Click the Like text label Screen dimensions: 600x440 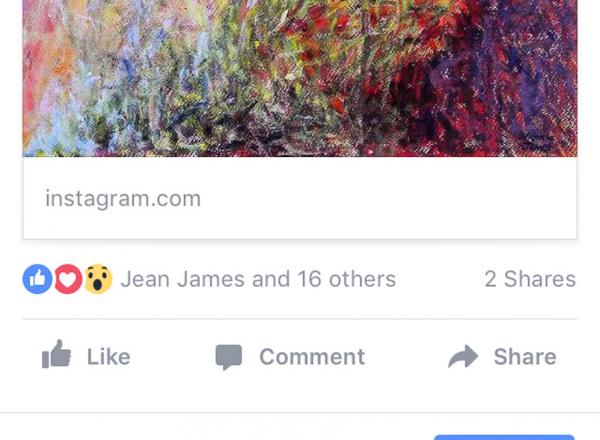pyautogui.click(x=109, y=357)
